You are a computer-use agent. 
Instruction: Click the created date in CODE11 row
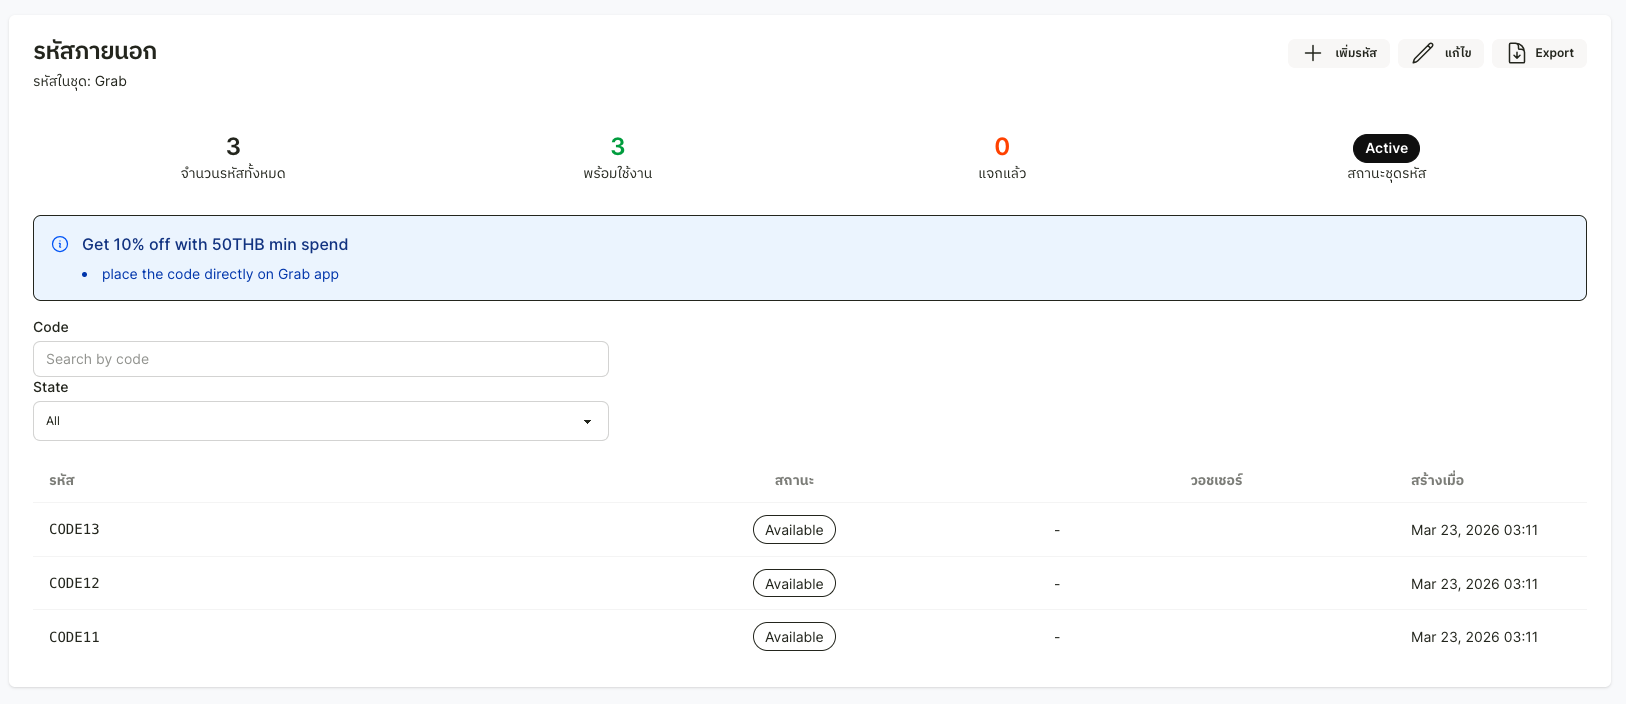(1474, 637)
